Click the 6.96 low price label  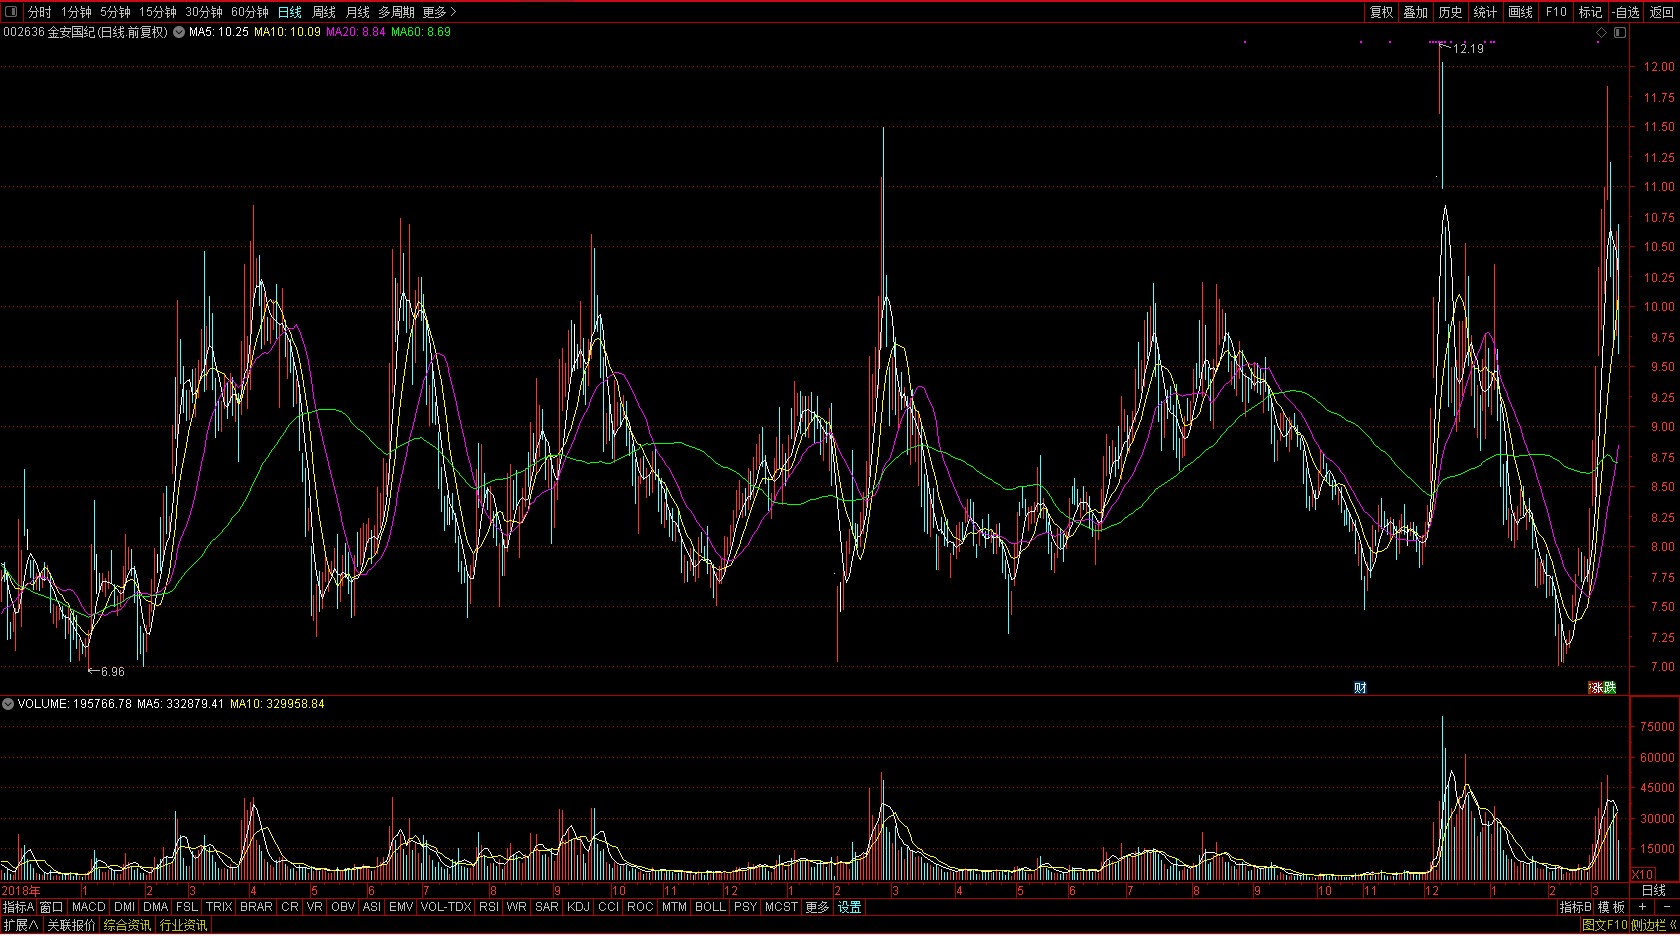point(113,672)
